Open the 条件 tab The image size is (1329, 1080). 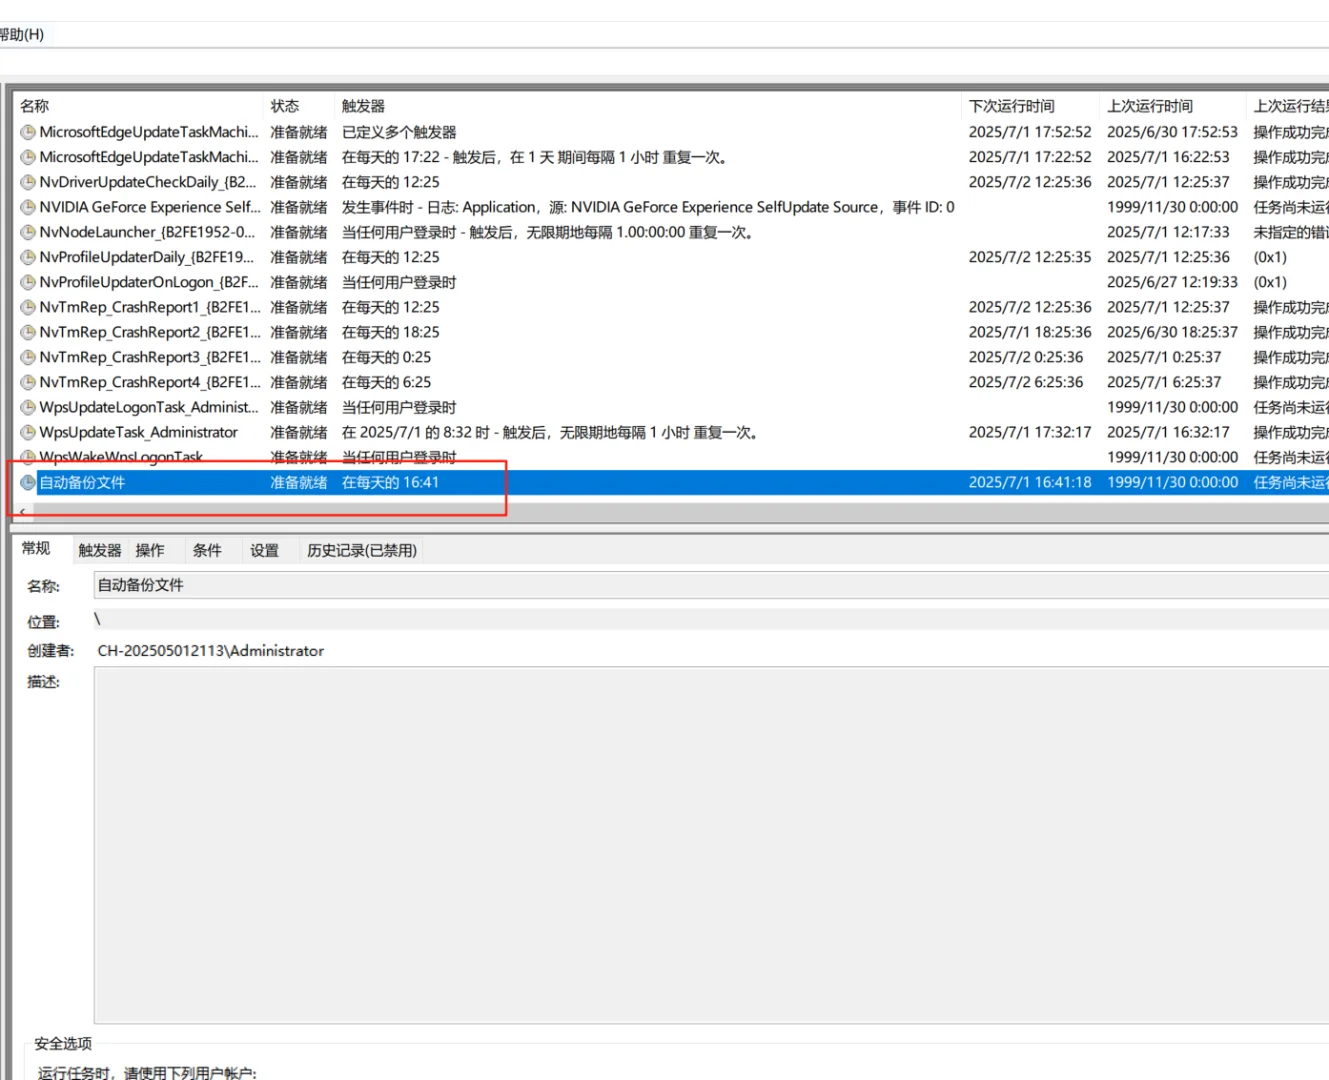207,550
